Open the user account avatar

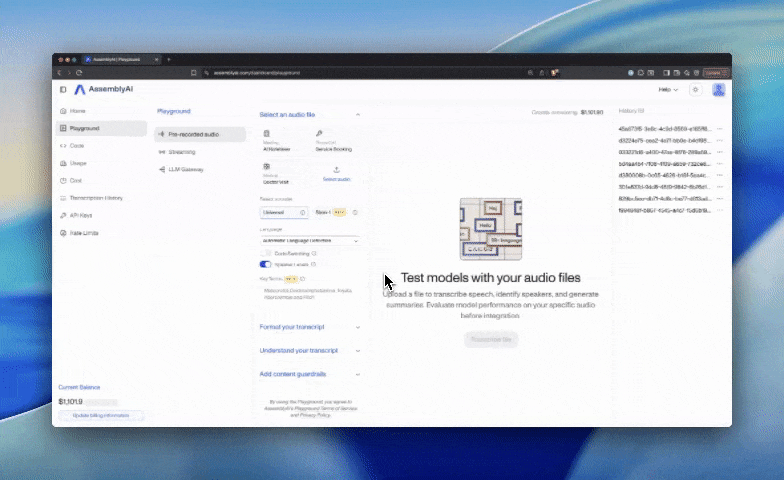719,90
